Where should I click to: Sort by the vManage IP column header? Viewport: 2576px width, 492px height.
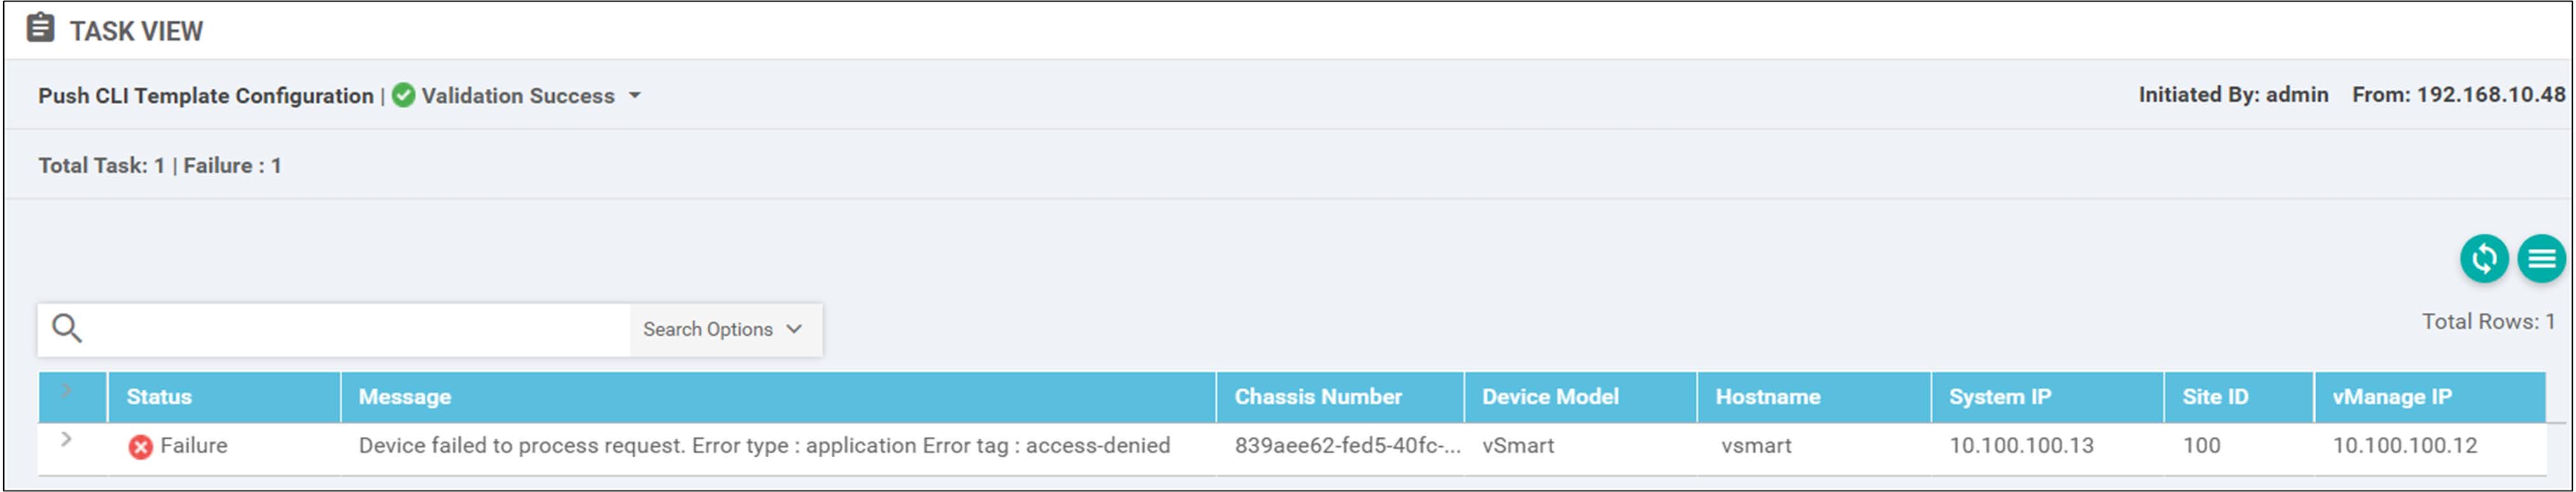click(2392, 397)
